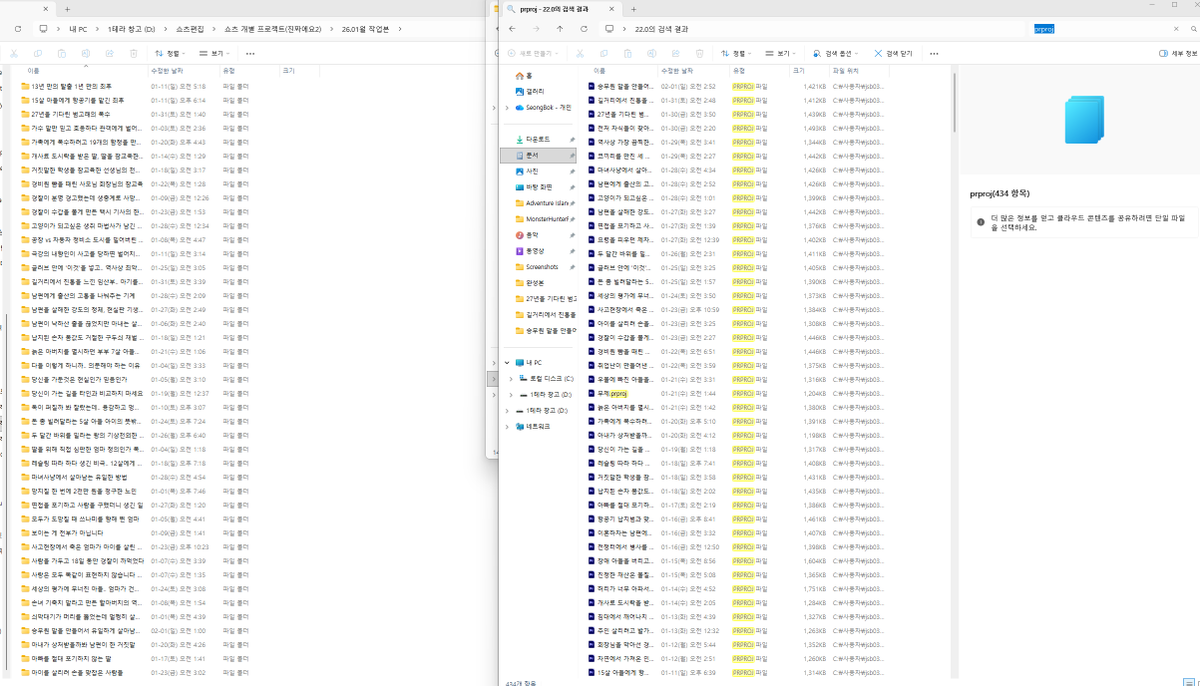
Task: Click the Back arrow in the search results window
Action: click(513, 28)
